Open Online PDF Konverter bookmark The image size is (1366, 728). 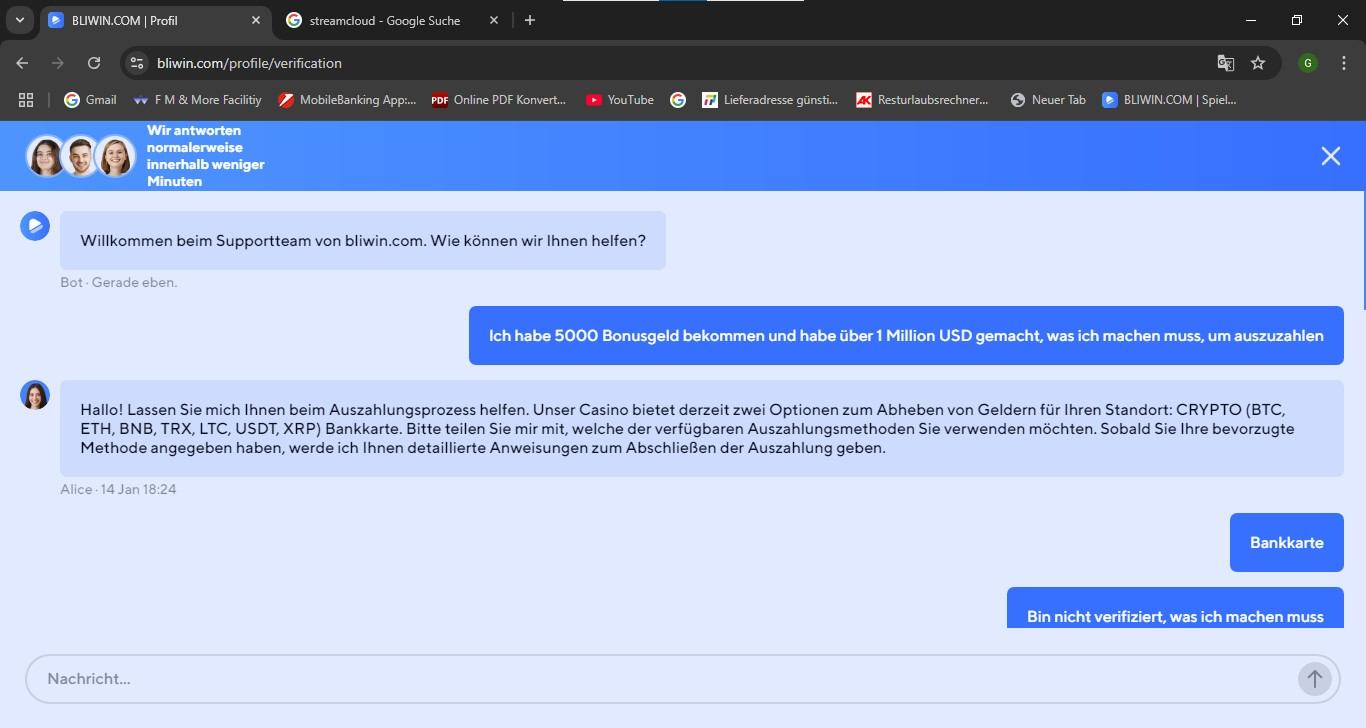[x=498, y=100]
